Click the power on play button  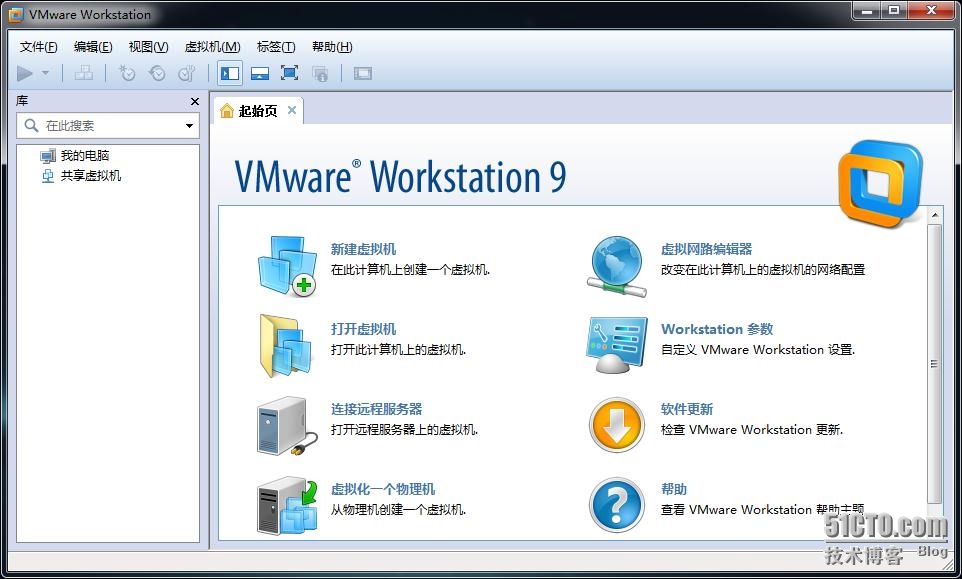(x=25, y=74)
